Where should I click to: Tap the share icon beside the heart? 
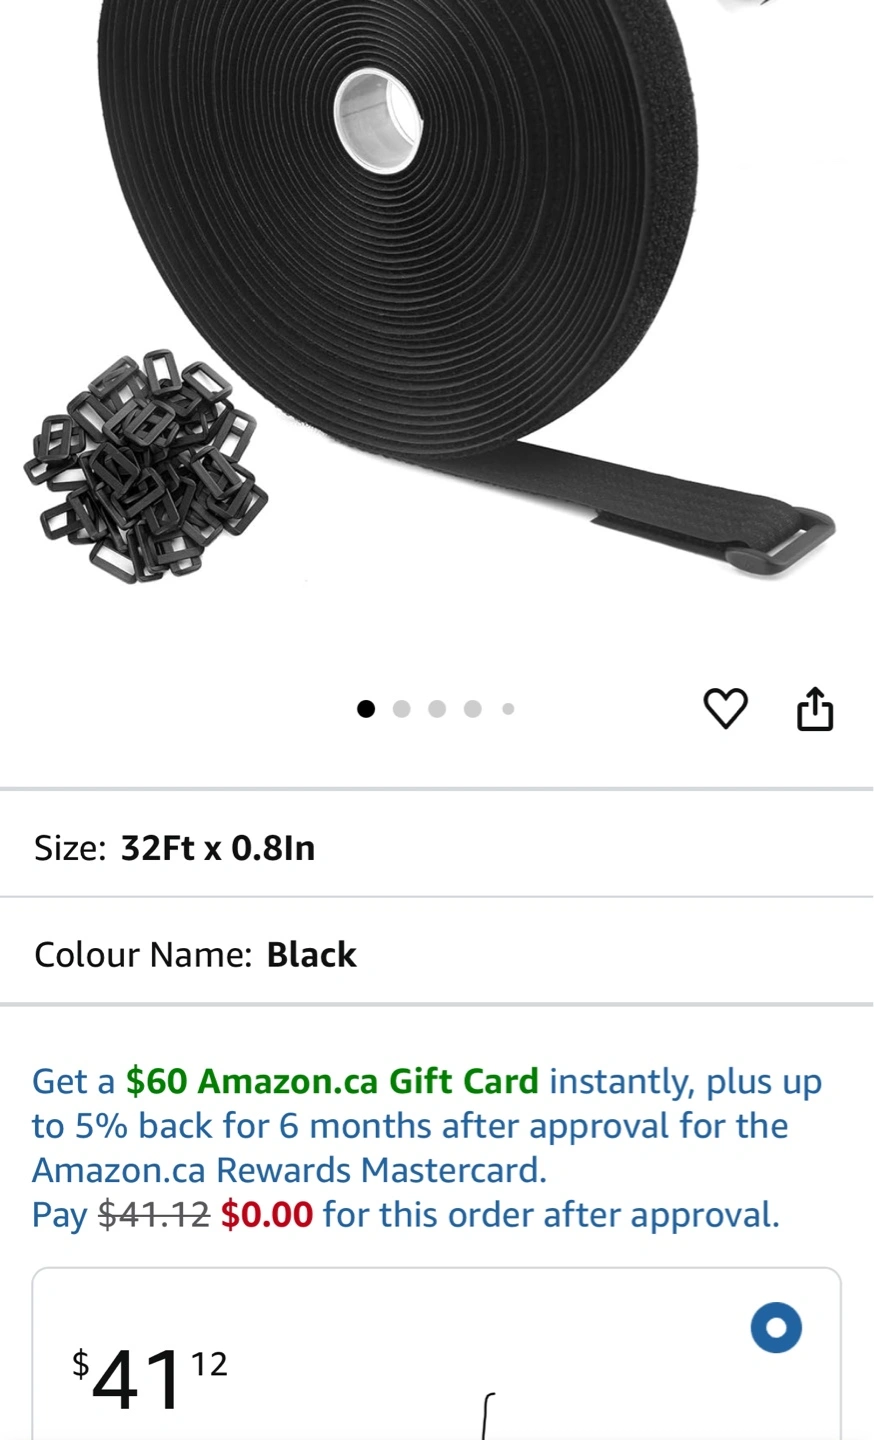coord(814,708)
